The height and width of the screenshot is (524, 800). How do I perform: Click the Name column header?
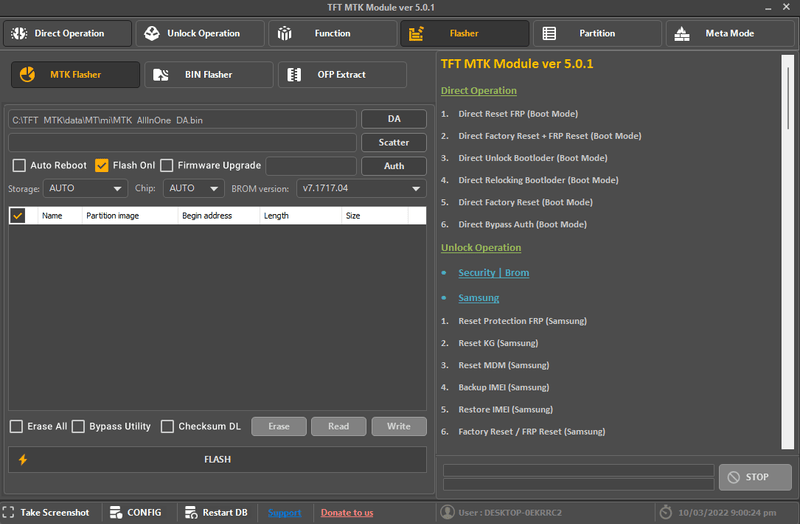tap(60, 216)
